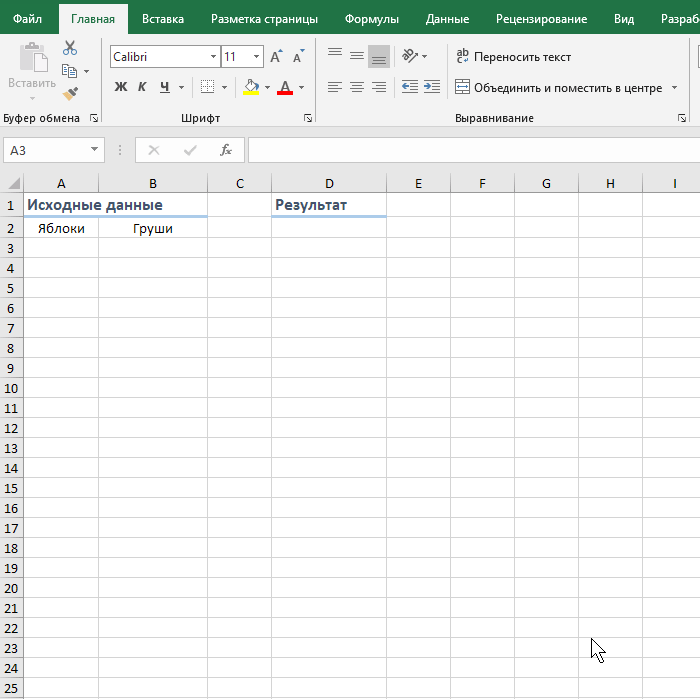This screenshot has height=699, width=700.
Task: Click the increase indent icon
Action: [x=432, y=87]
